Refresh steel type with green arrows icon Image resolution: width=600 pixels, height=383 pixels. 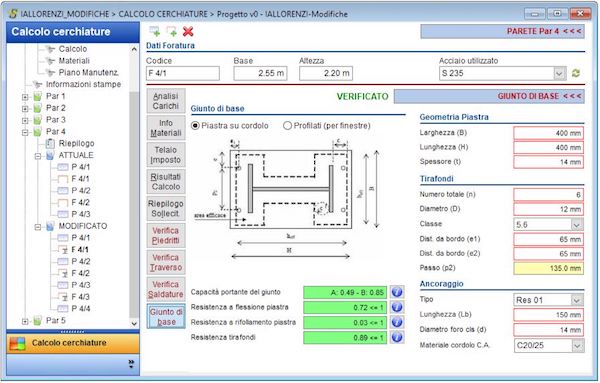click(x=576, y=73)
